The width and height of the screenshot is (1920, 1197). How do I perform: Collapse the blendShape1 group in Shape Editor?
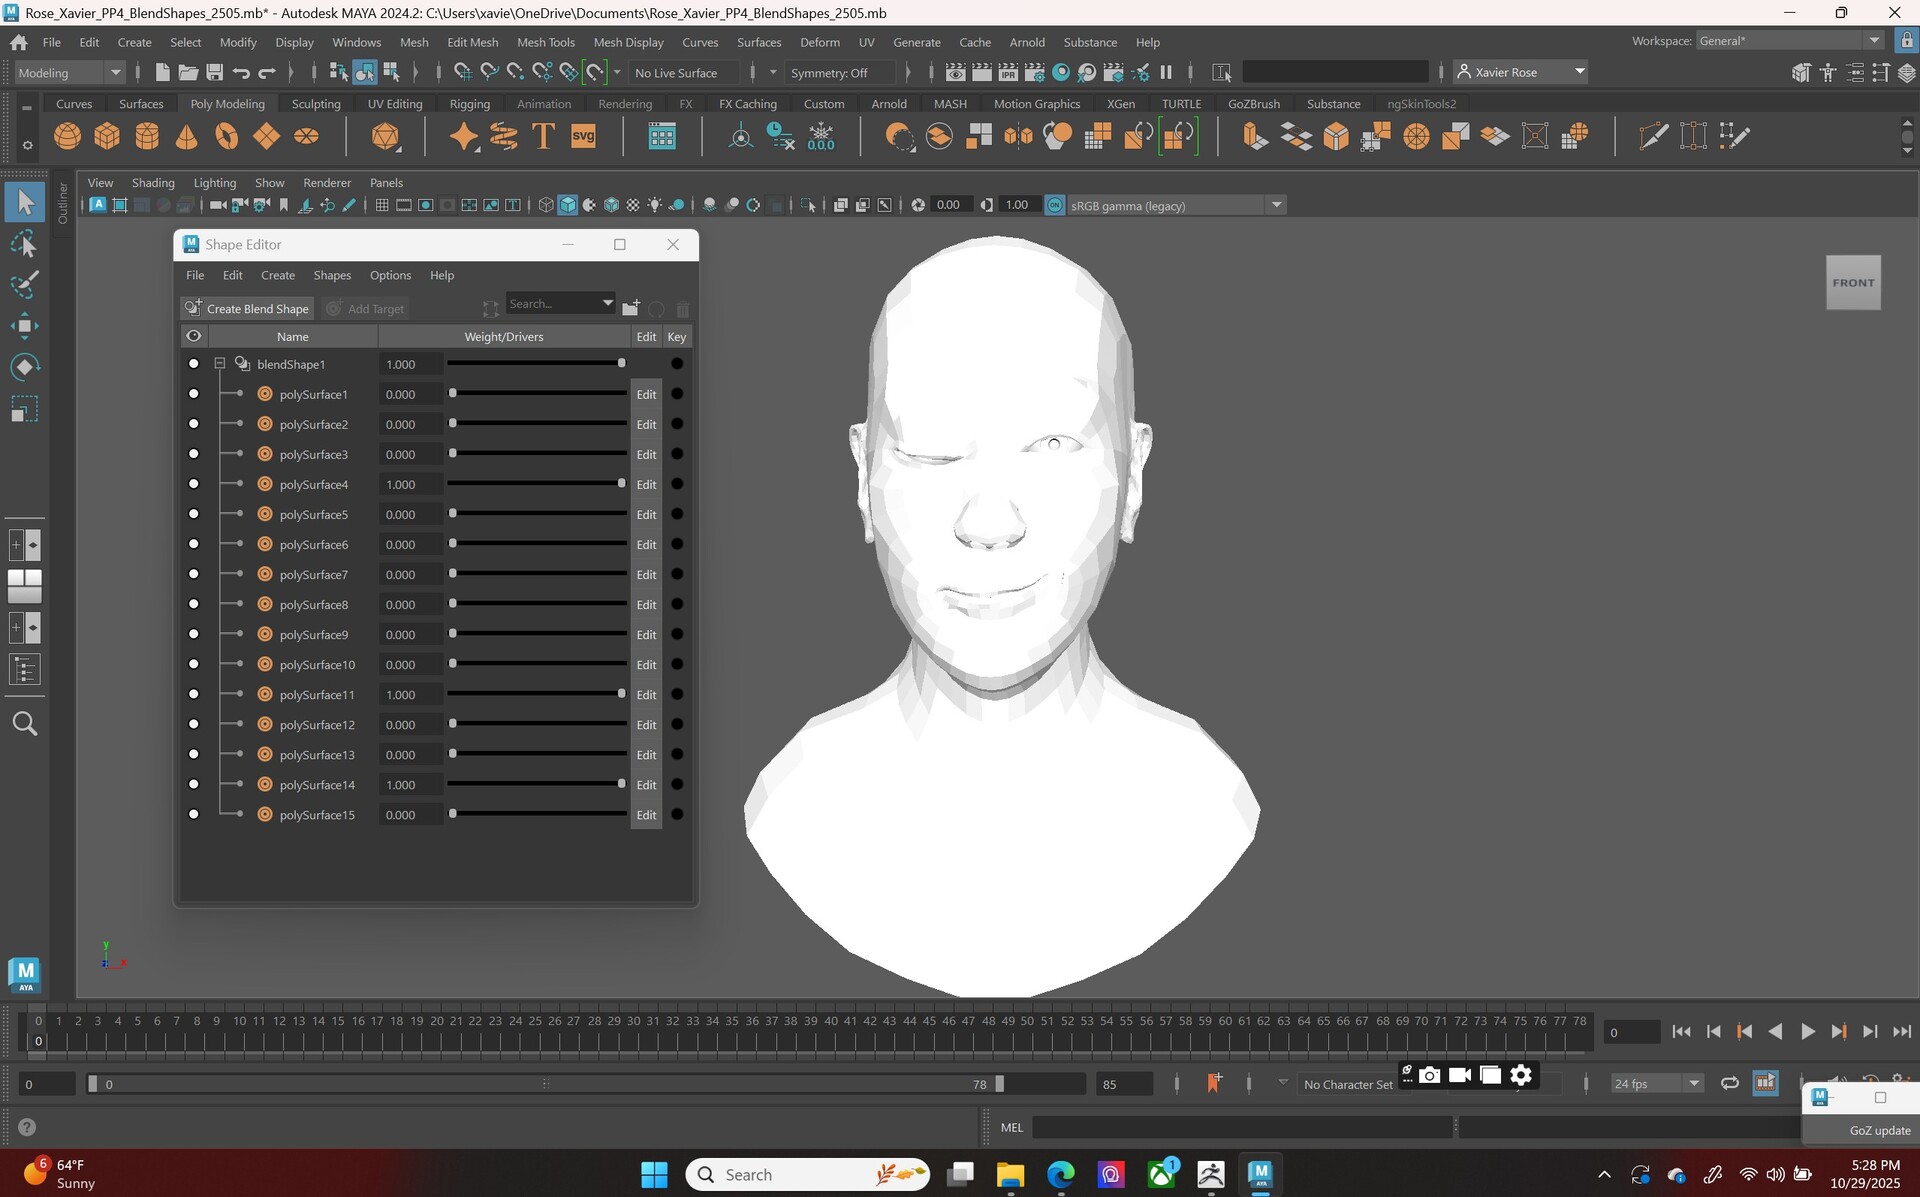(220, 363)
